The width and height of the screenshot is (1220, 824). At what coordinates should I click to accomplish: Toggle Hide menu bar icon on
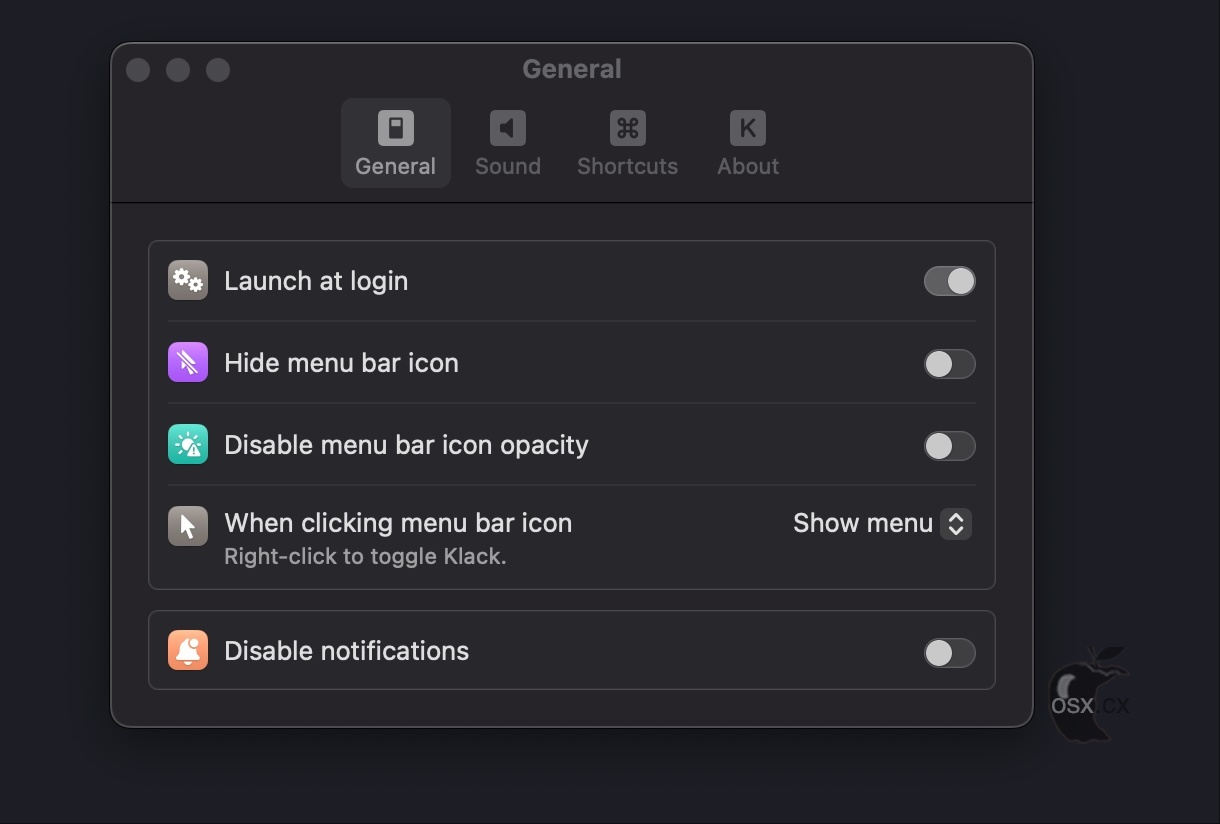[949, 364]
